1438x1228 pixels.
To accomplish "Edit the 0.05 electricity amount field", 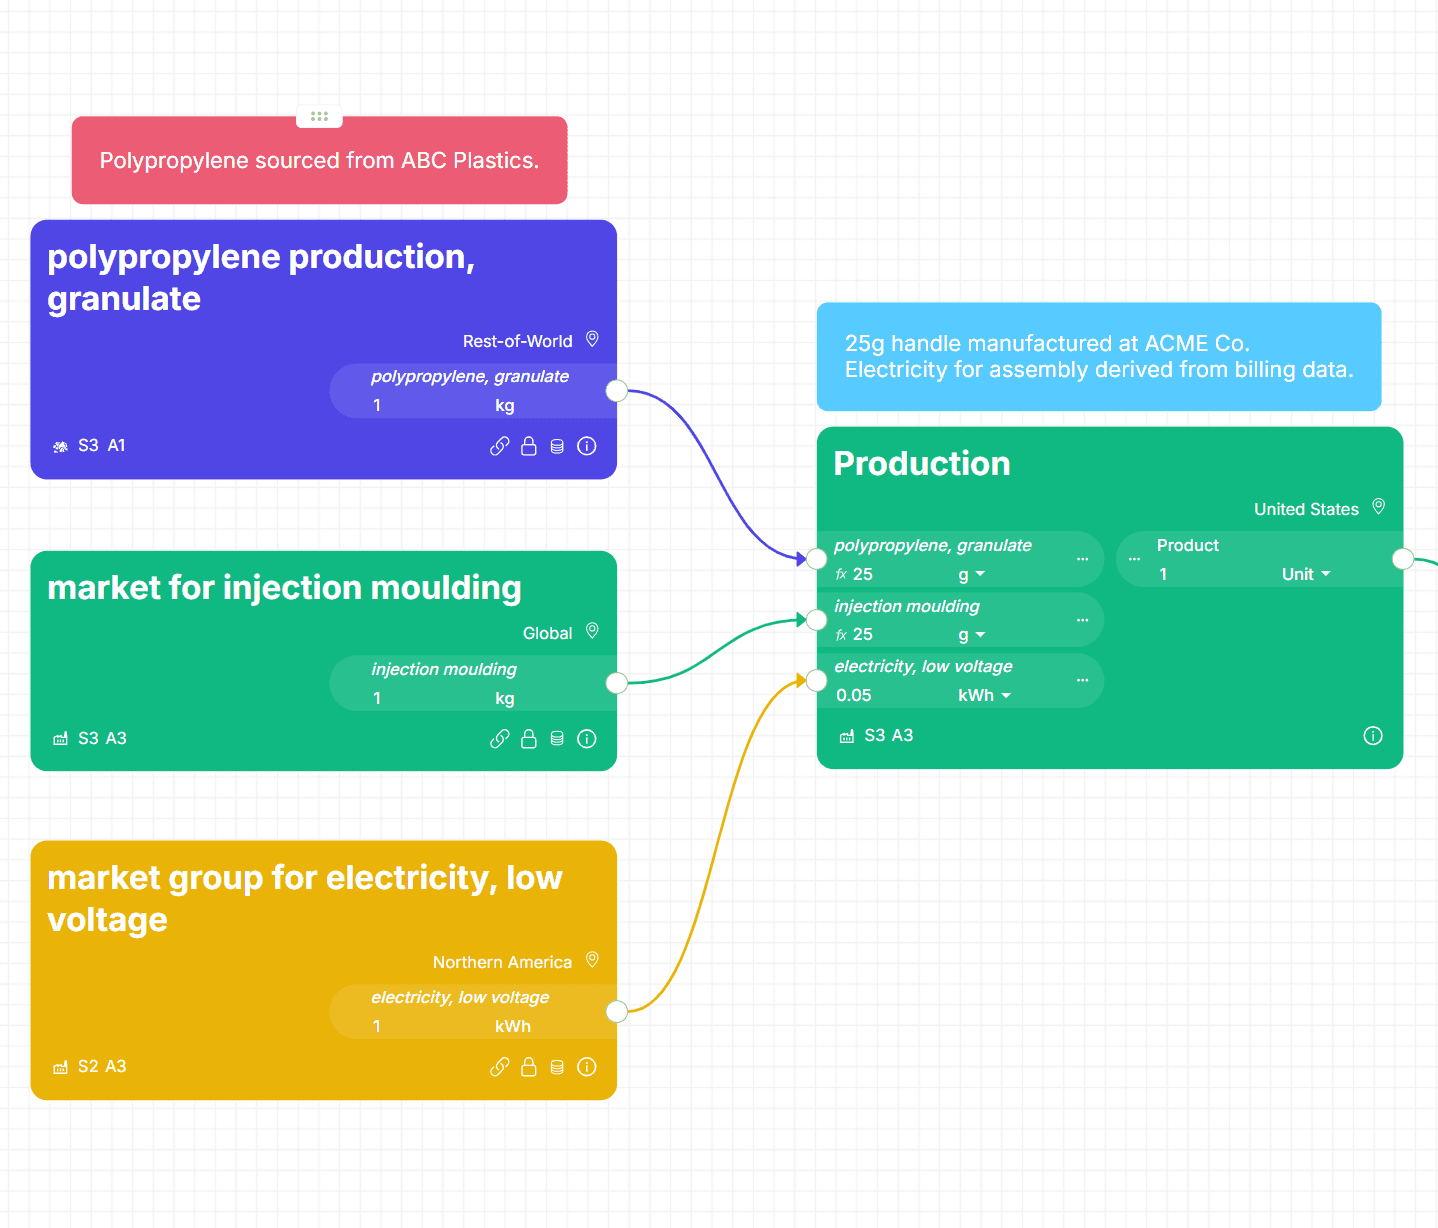I will click(853, 695).
